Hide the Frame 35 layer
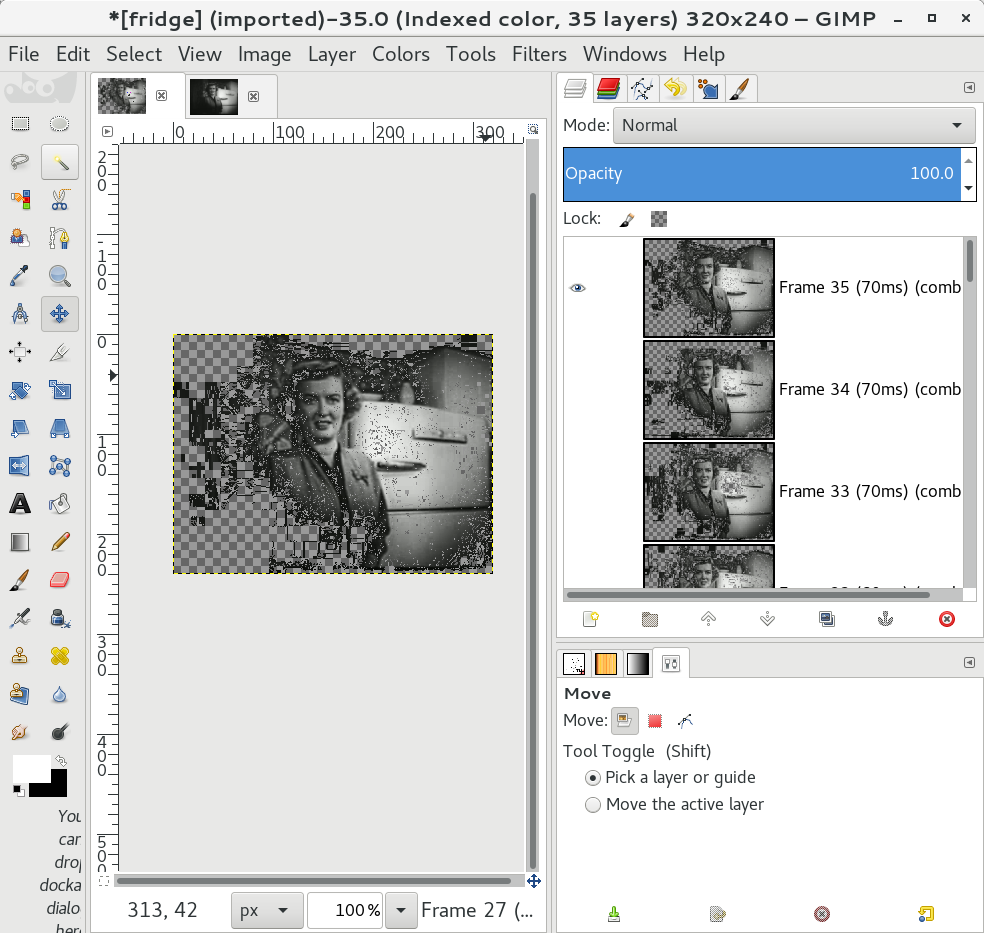 click(578, 288)
